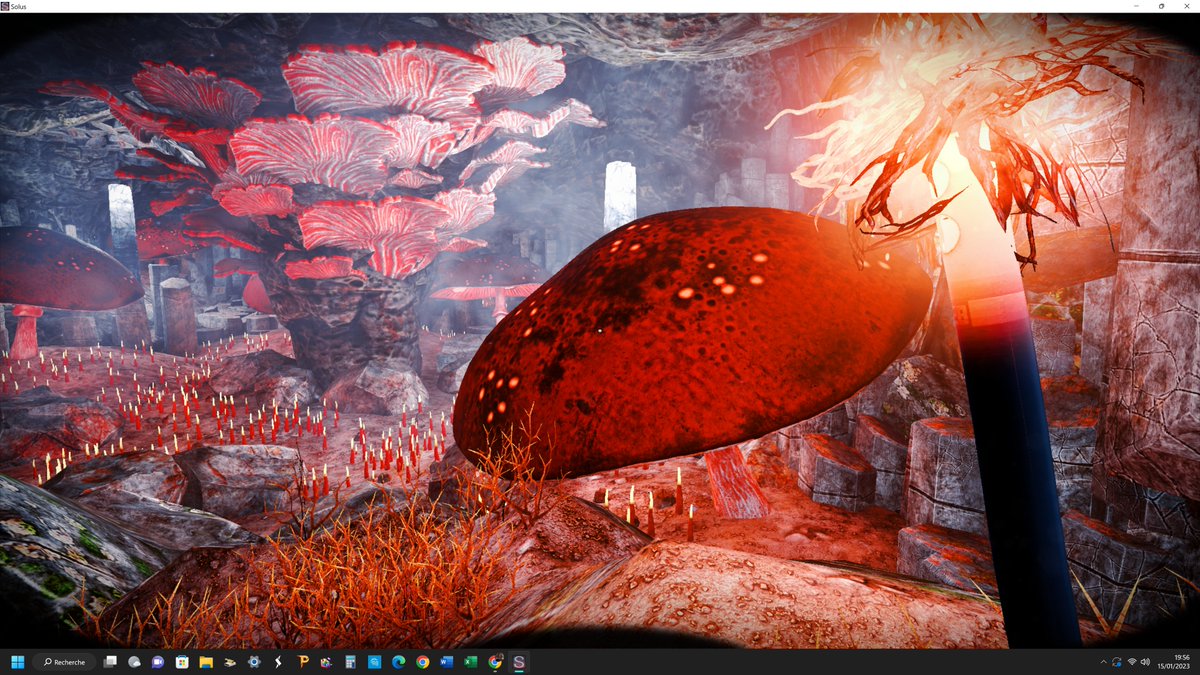This screenshot has height=675, width=1200.
Task: Expand the hidden system tray icons chevron
Action: [x=1103, y=662]
